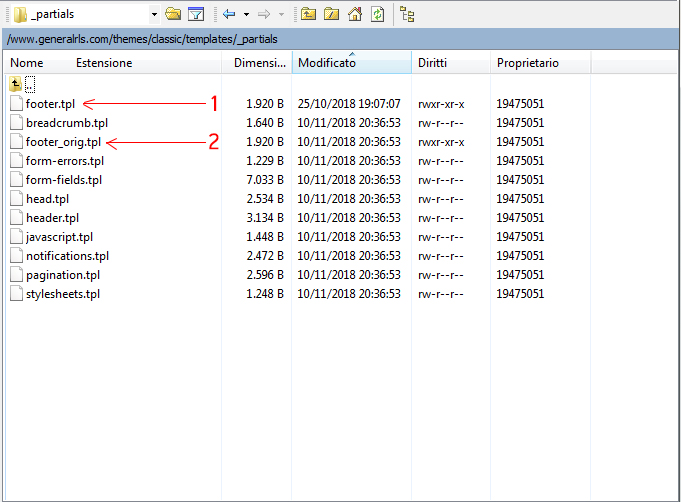Click the modified date of notifications.tpl
The image size is (681, 502).
point(349,256)
